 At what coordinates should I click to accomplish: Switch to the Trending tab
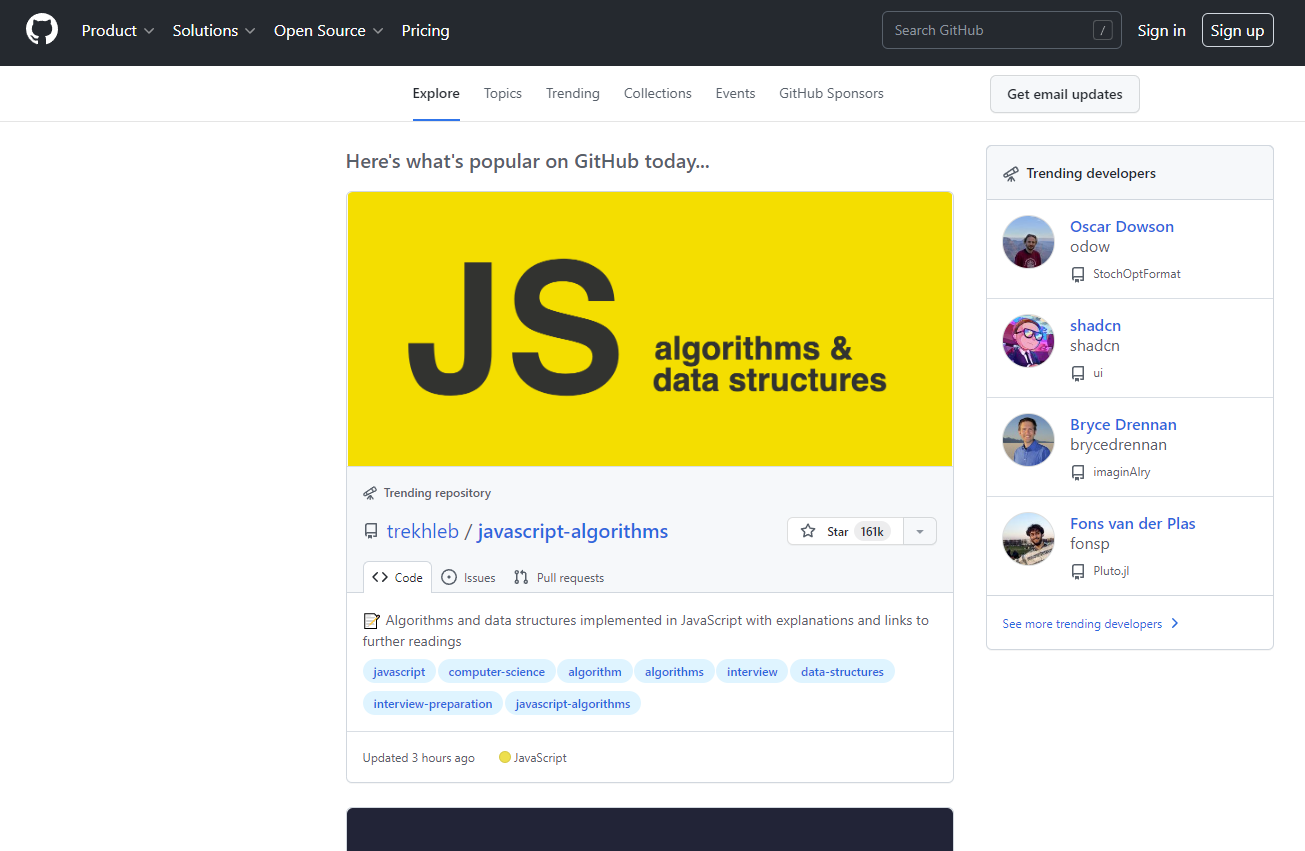tap(573, 93)
